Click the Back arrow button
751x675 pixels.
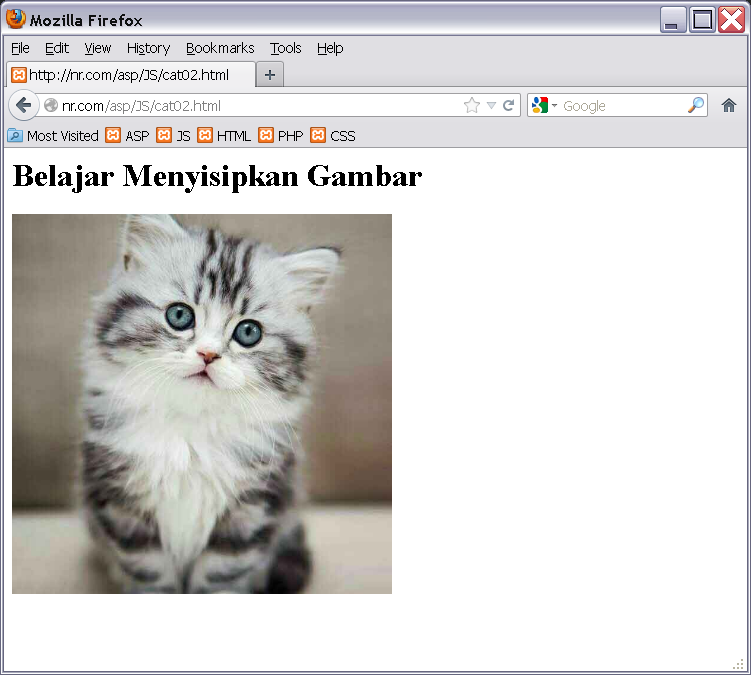tap(23, 105)
